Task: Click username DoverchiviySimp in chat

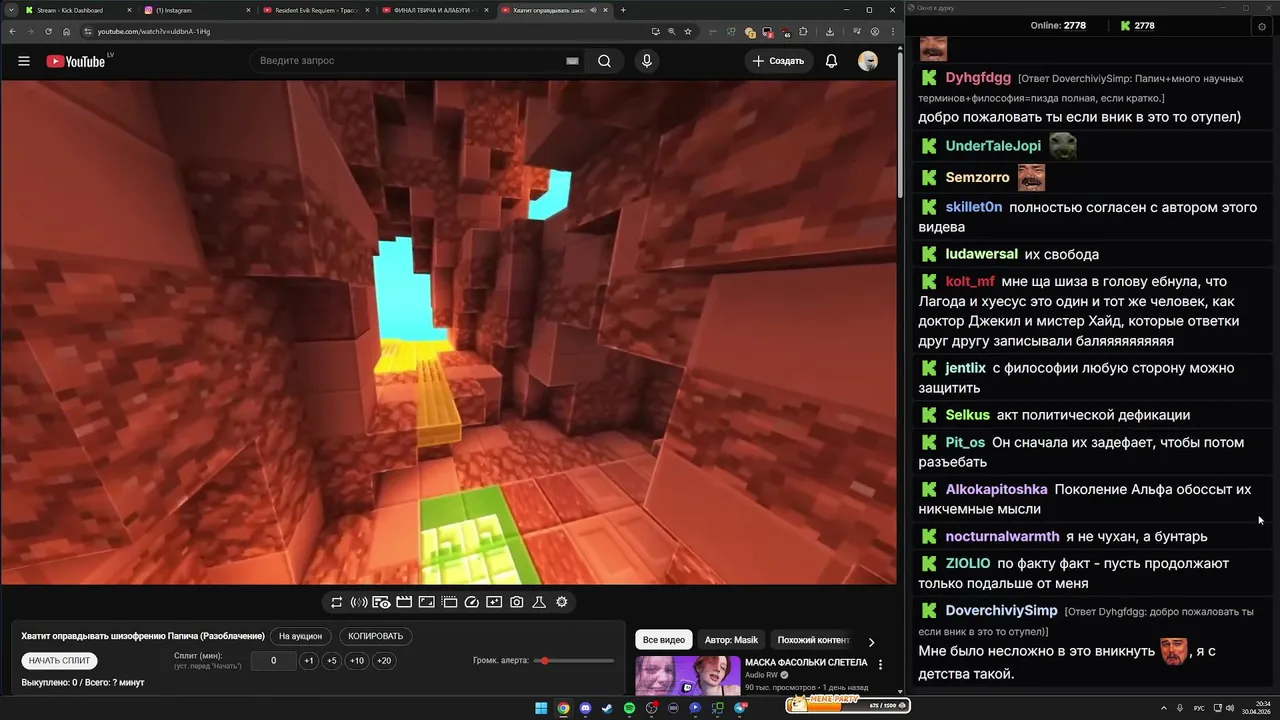Action: coord(1001,610)
